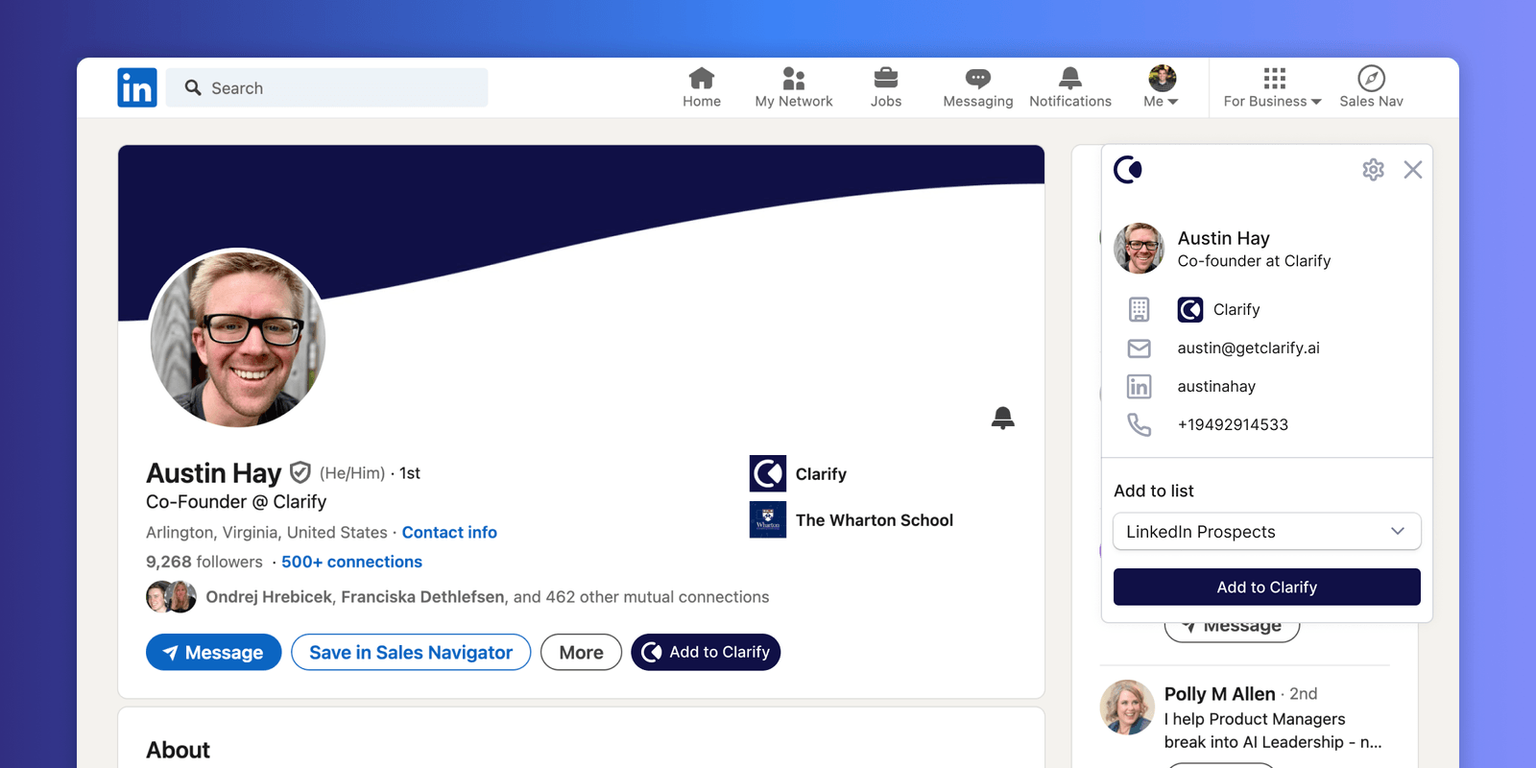Viewport: 1536px width, 768px height.
Task: Open the Jobs section
Action: coord(886,88)
